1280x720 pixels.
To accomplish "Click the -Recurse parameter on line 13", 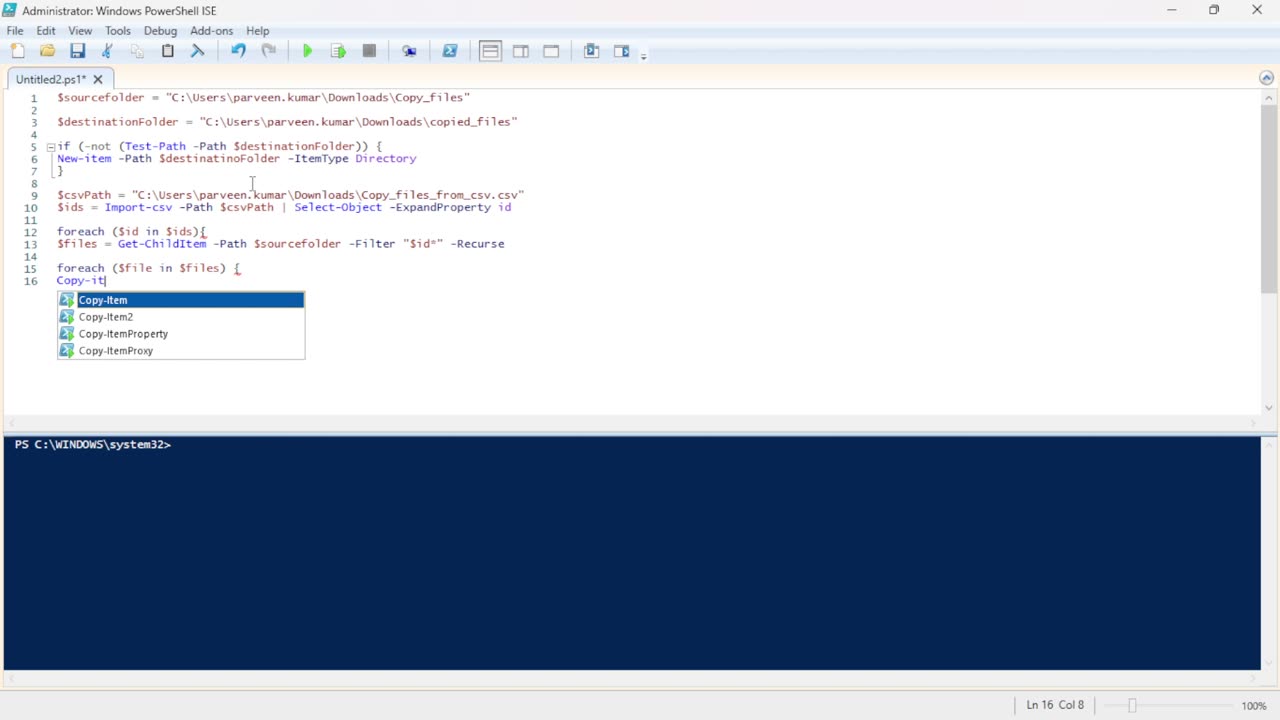I will (477, 244).
